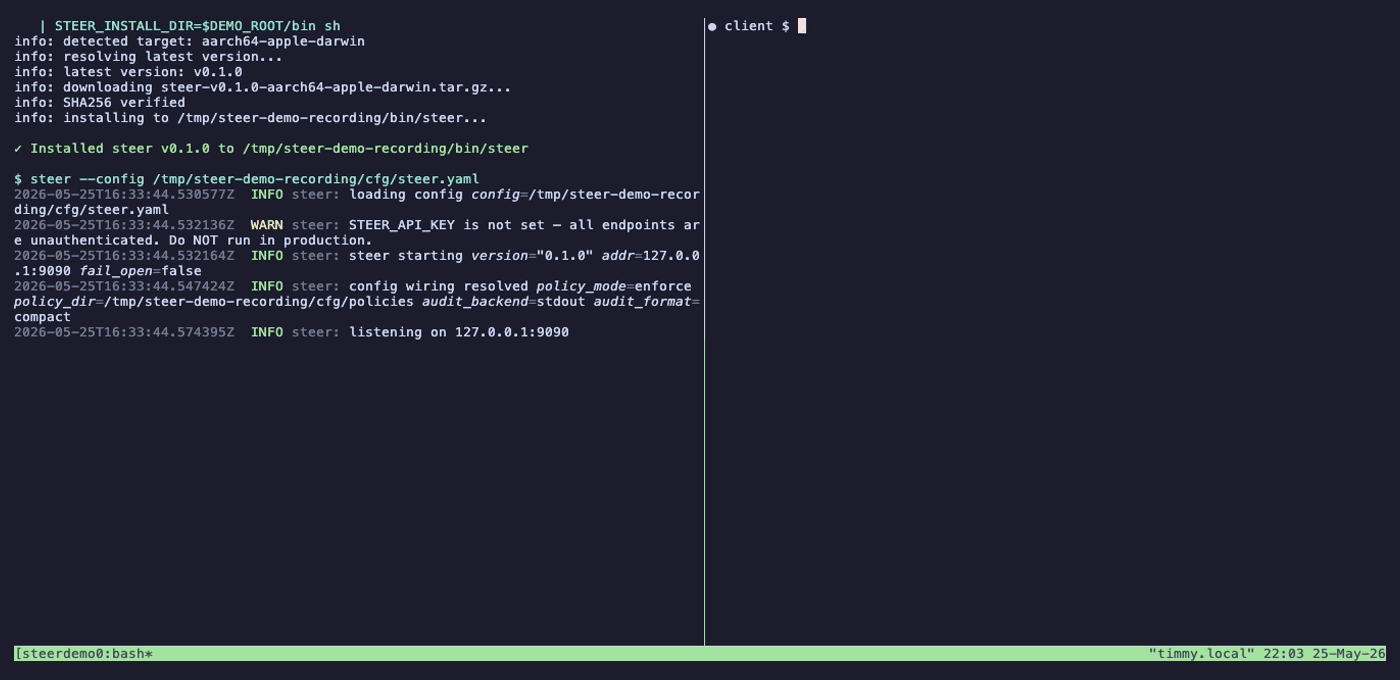Click the client prompt cursor in right pane
The image size is (1400, 680).
[x=802, y=26]
